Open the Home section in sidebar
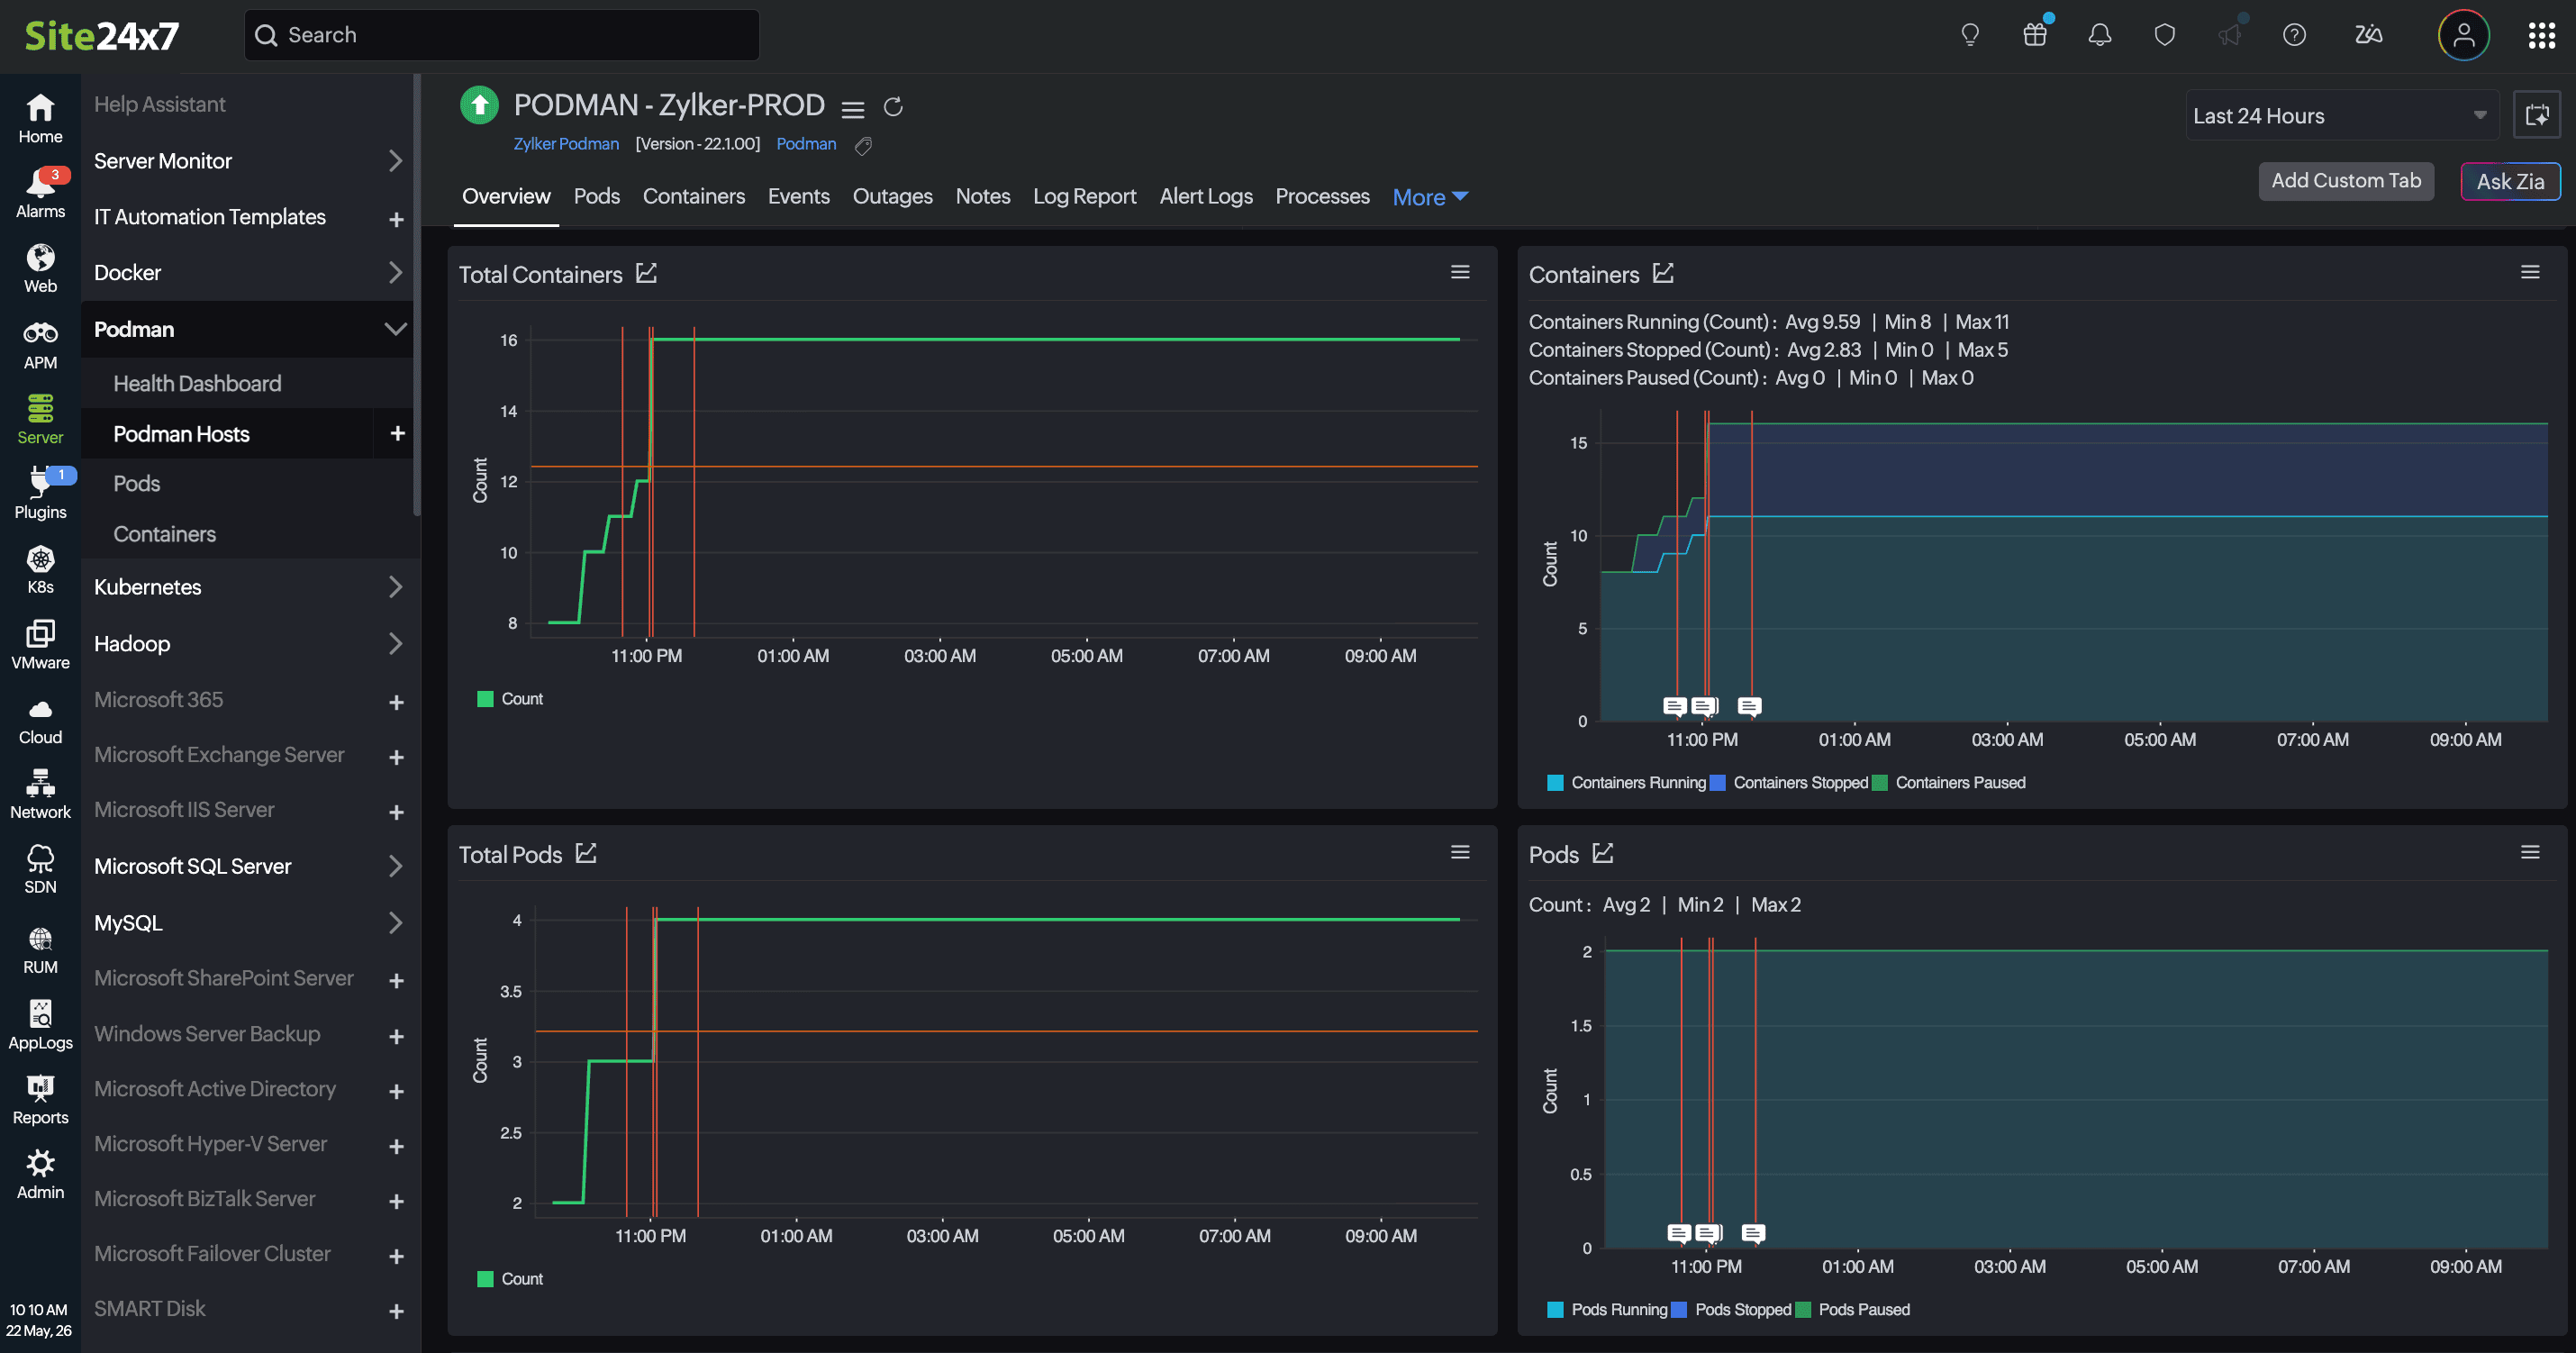This screenshot has width=2576, height=1353. [x=40, y=118]
